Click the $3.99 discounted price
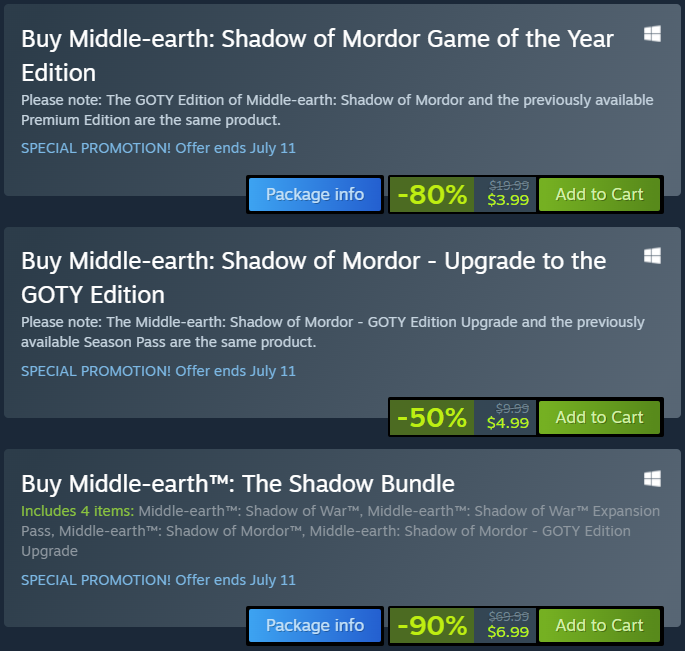 508,200
